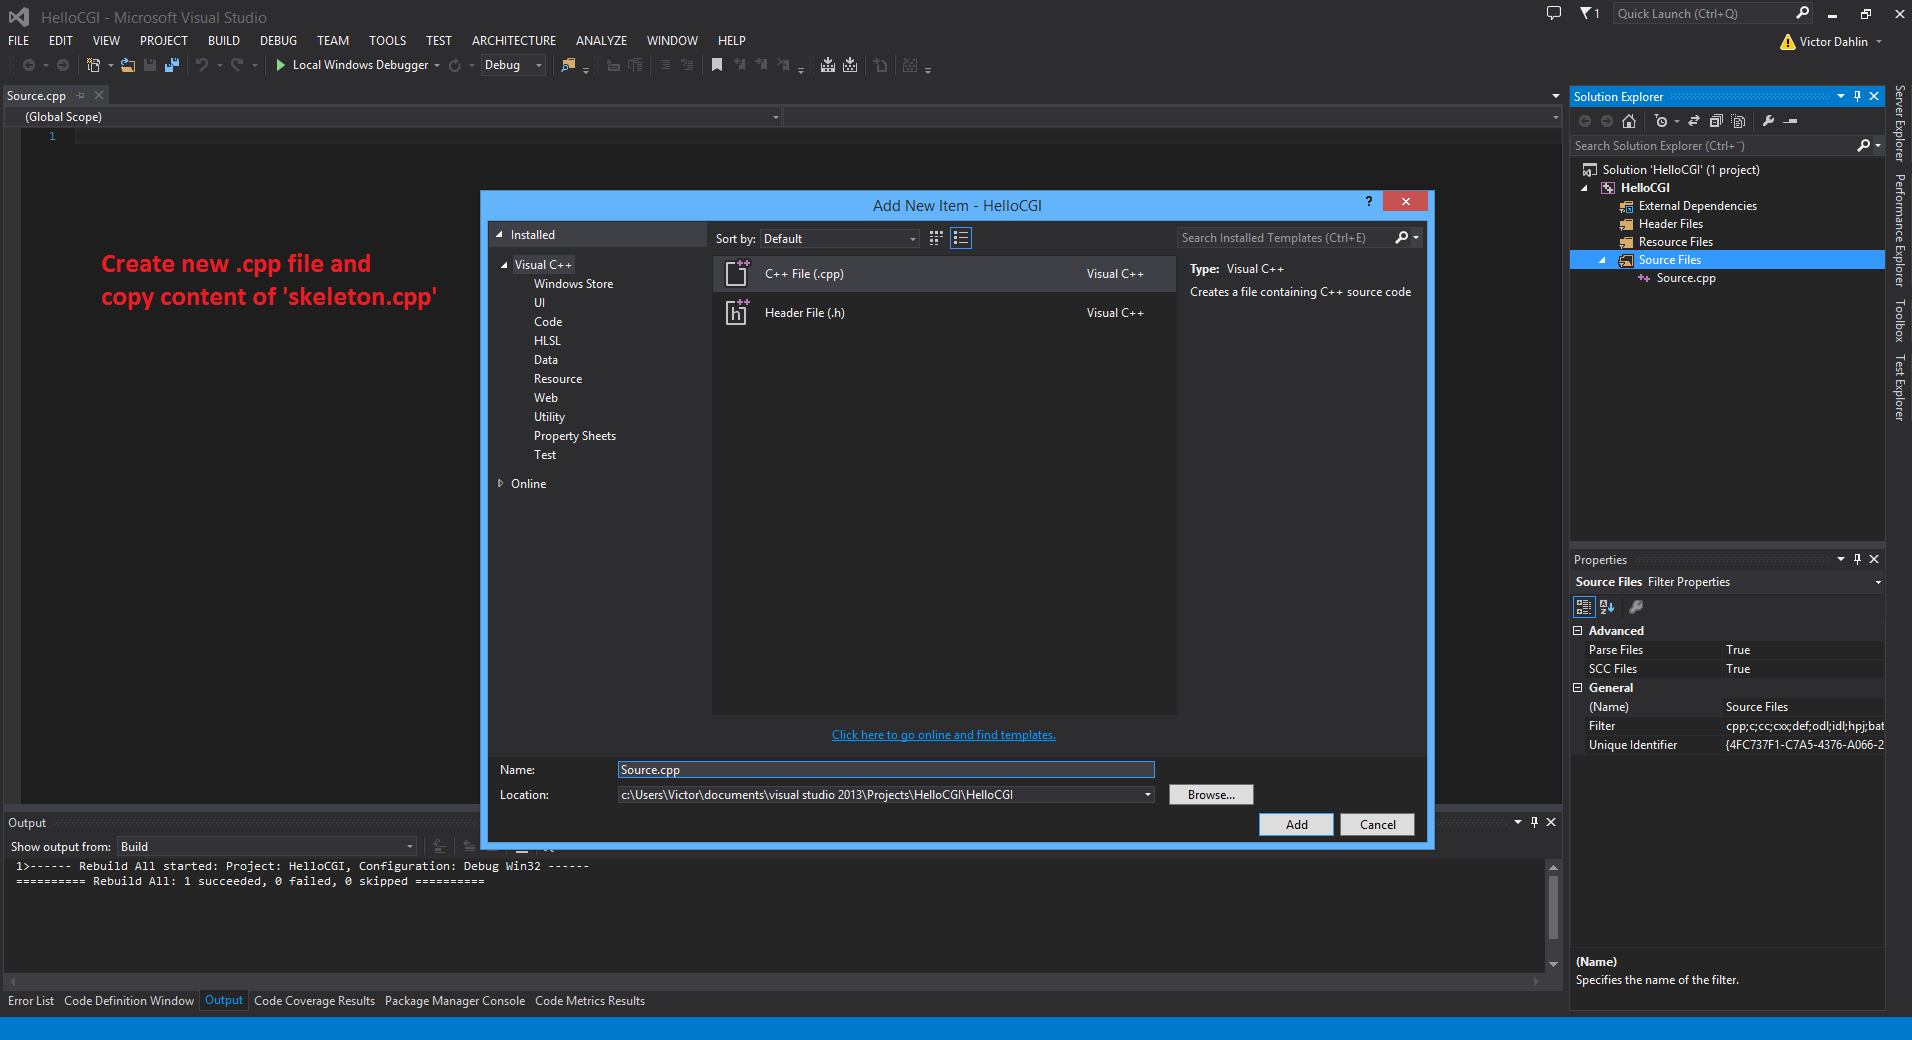Click the Categorized view icon in Properties

tap(1584, 607)
